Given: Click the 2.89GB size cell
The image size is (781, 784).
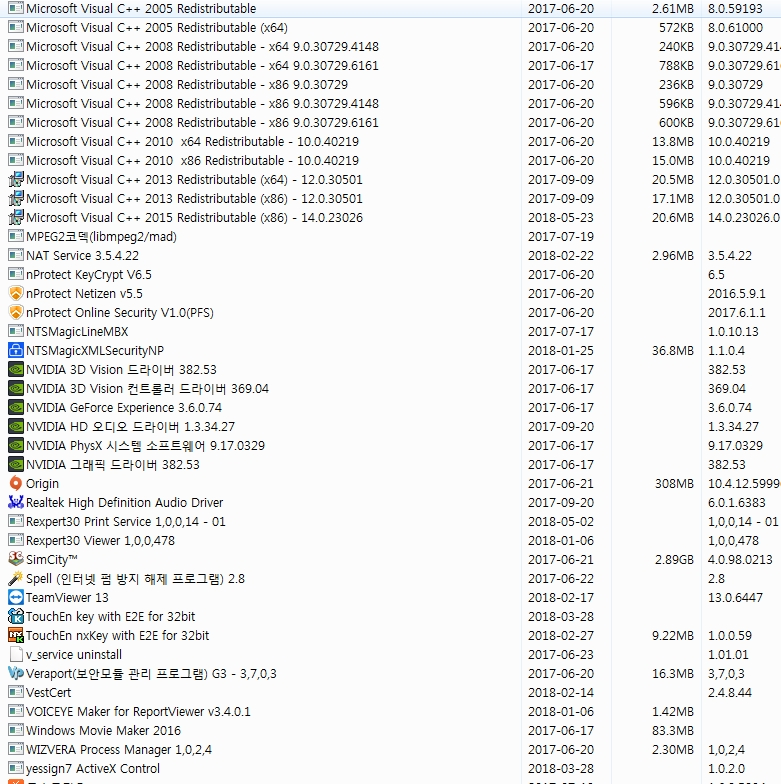Looking at the screenshot, I should [x=674, y=560].
